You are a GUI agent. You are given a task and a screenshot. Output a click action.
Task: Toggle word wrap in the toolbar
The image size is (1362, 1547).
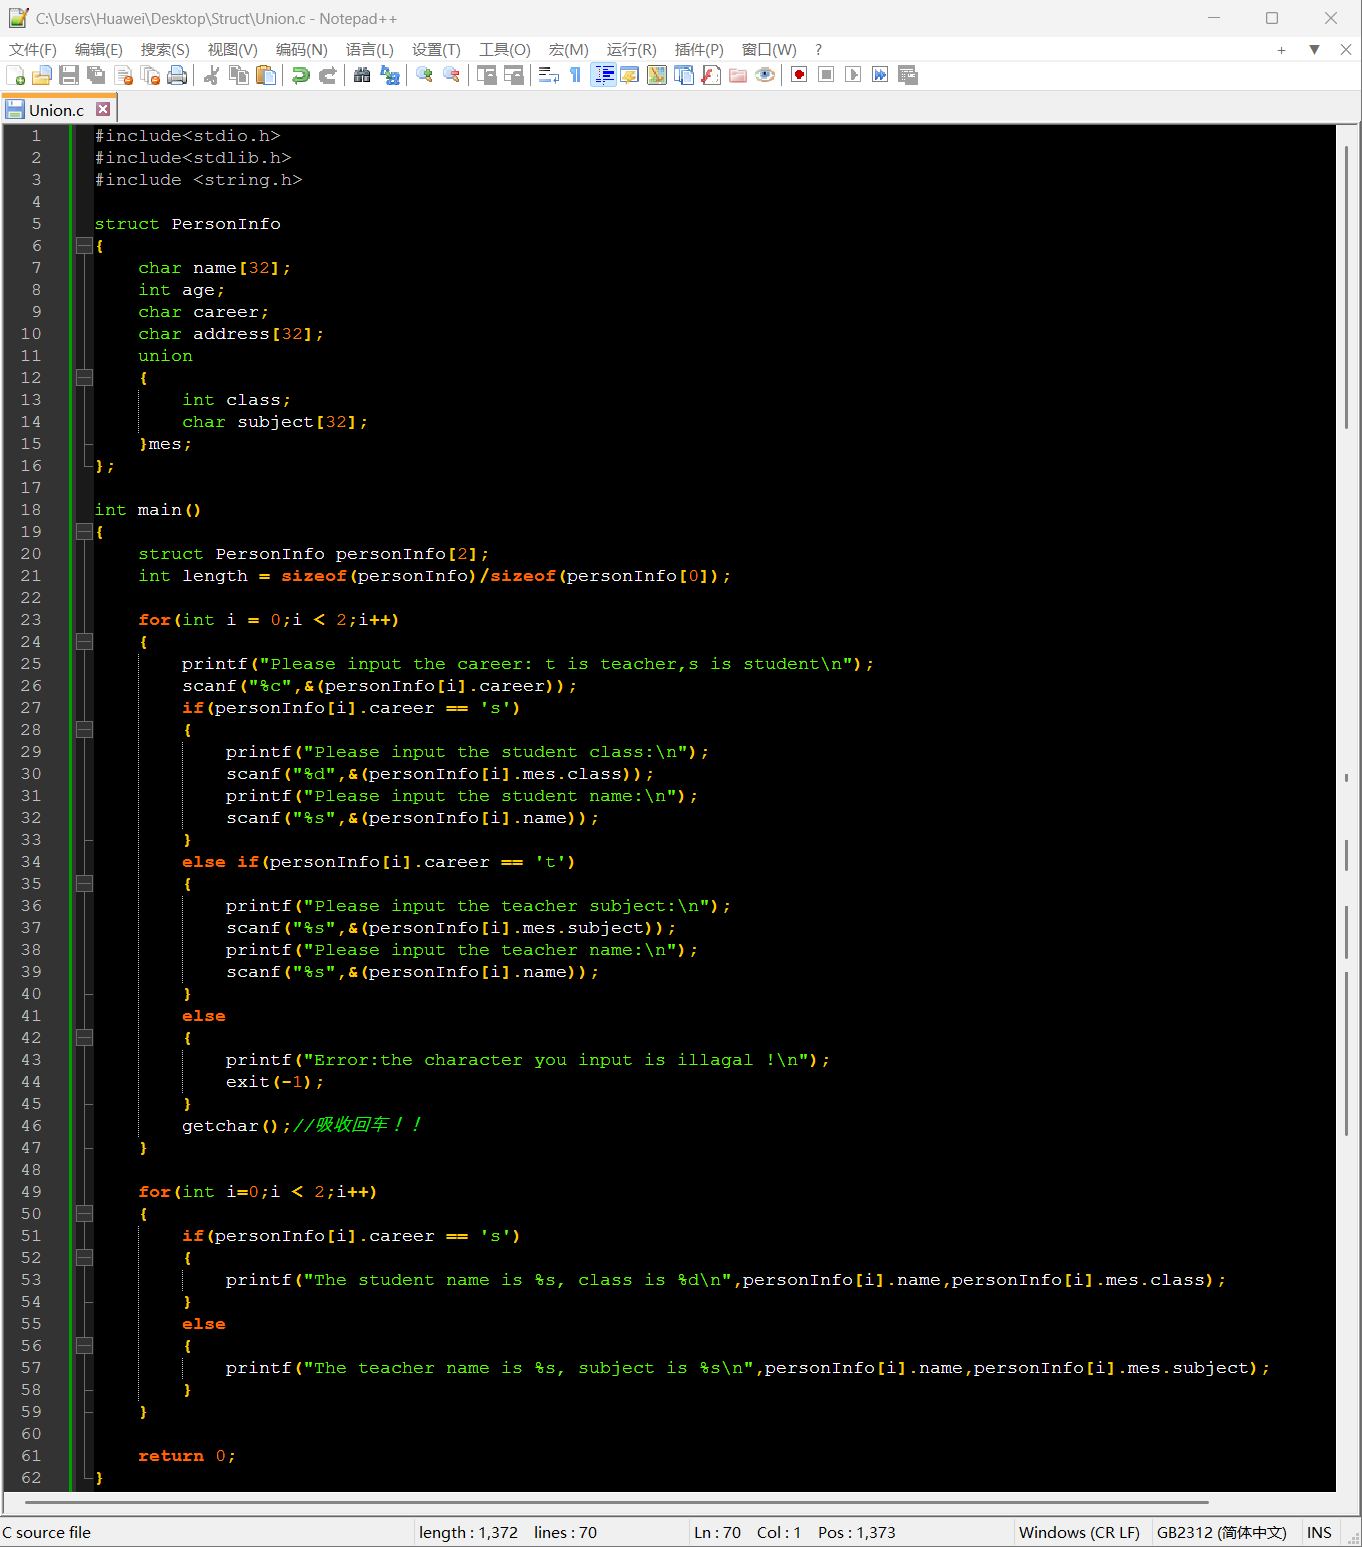tap(548, 75)
